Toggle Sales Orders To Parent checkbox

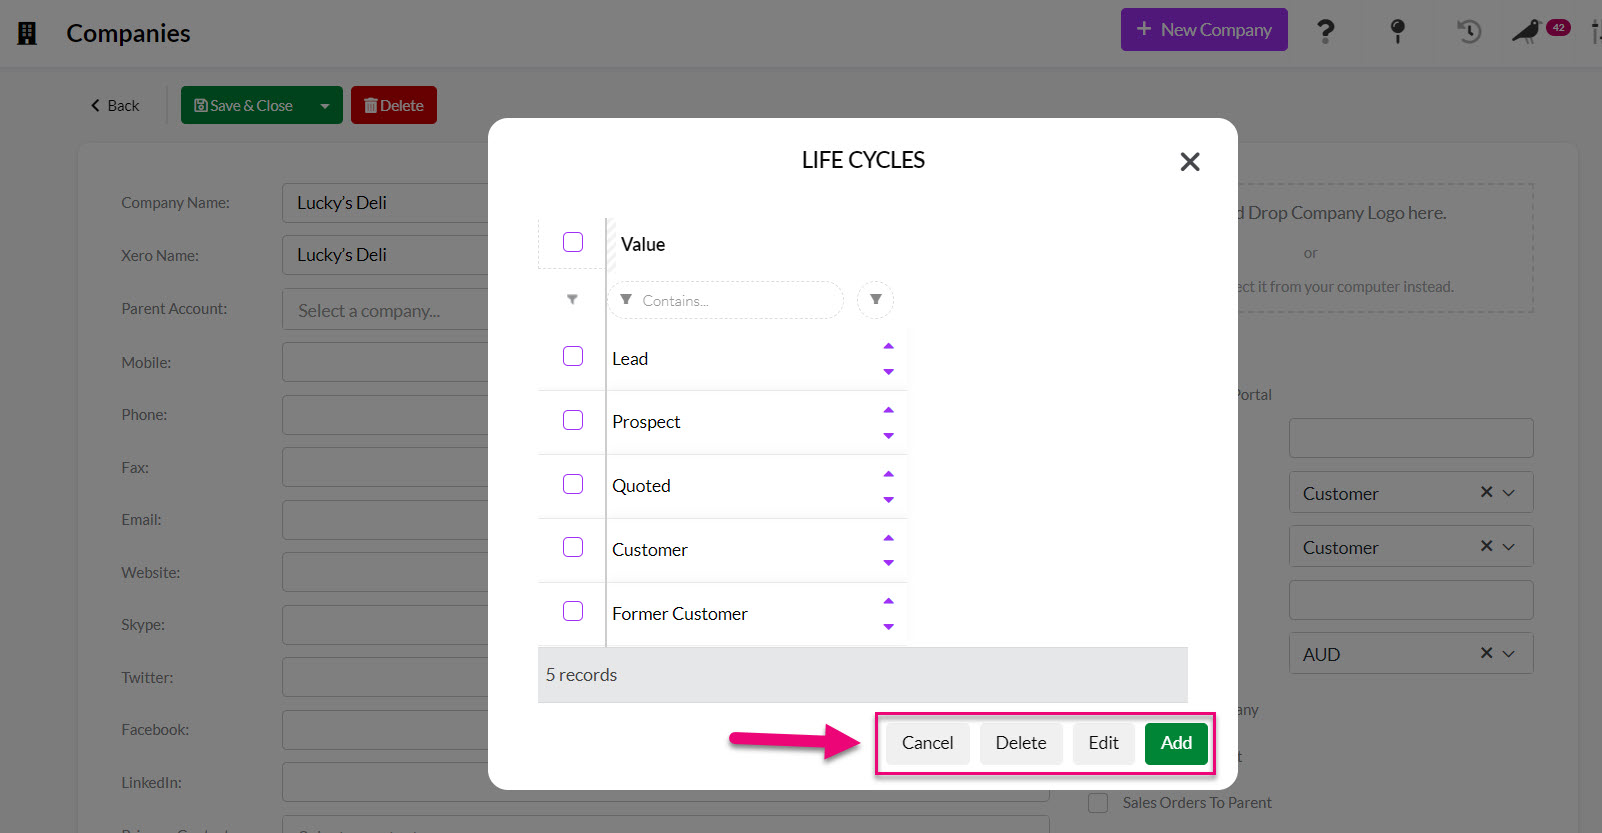coord(1098,803)
